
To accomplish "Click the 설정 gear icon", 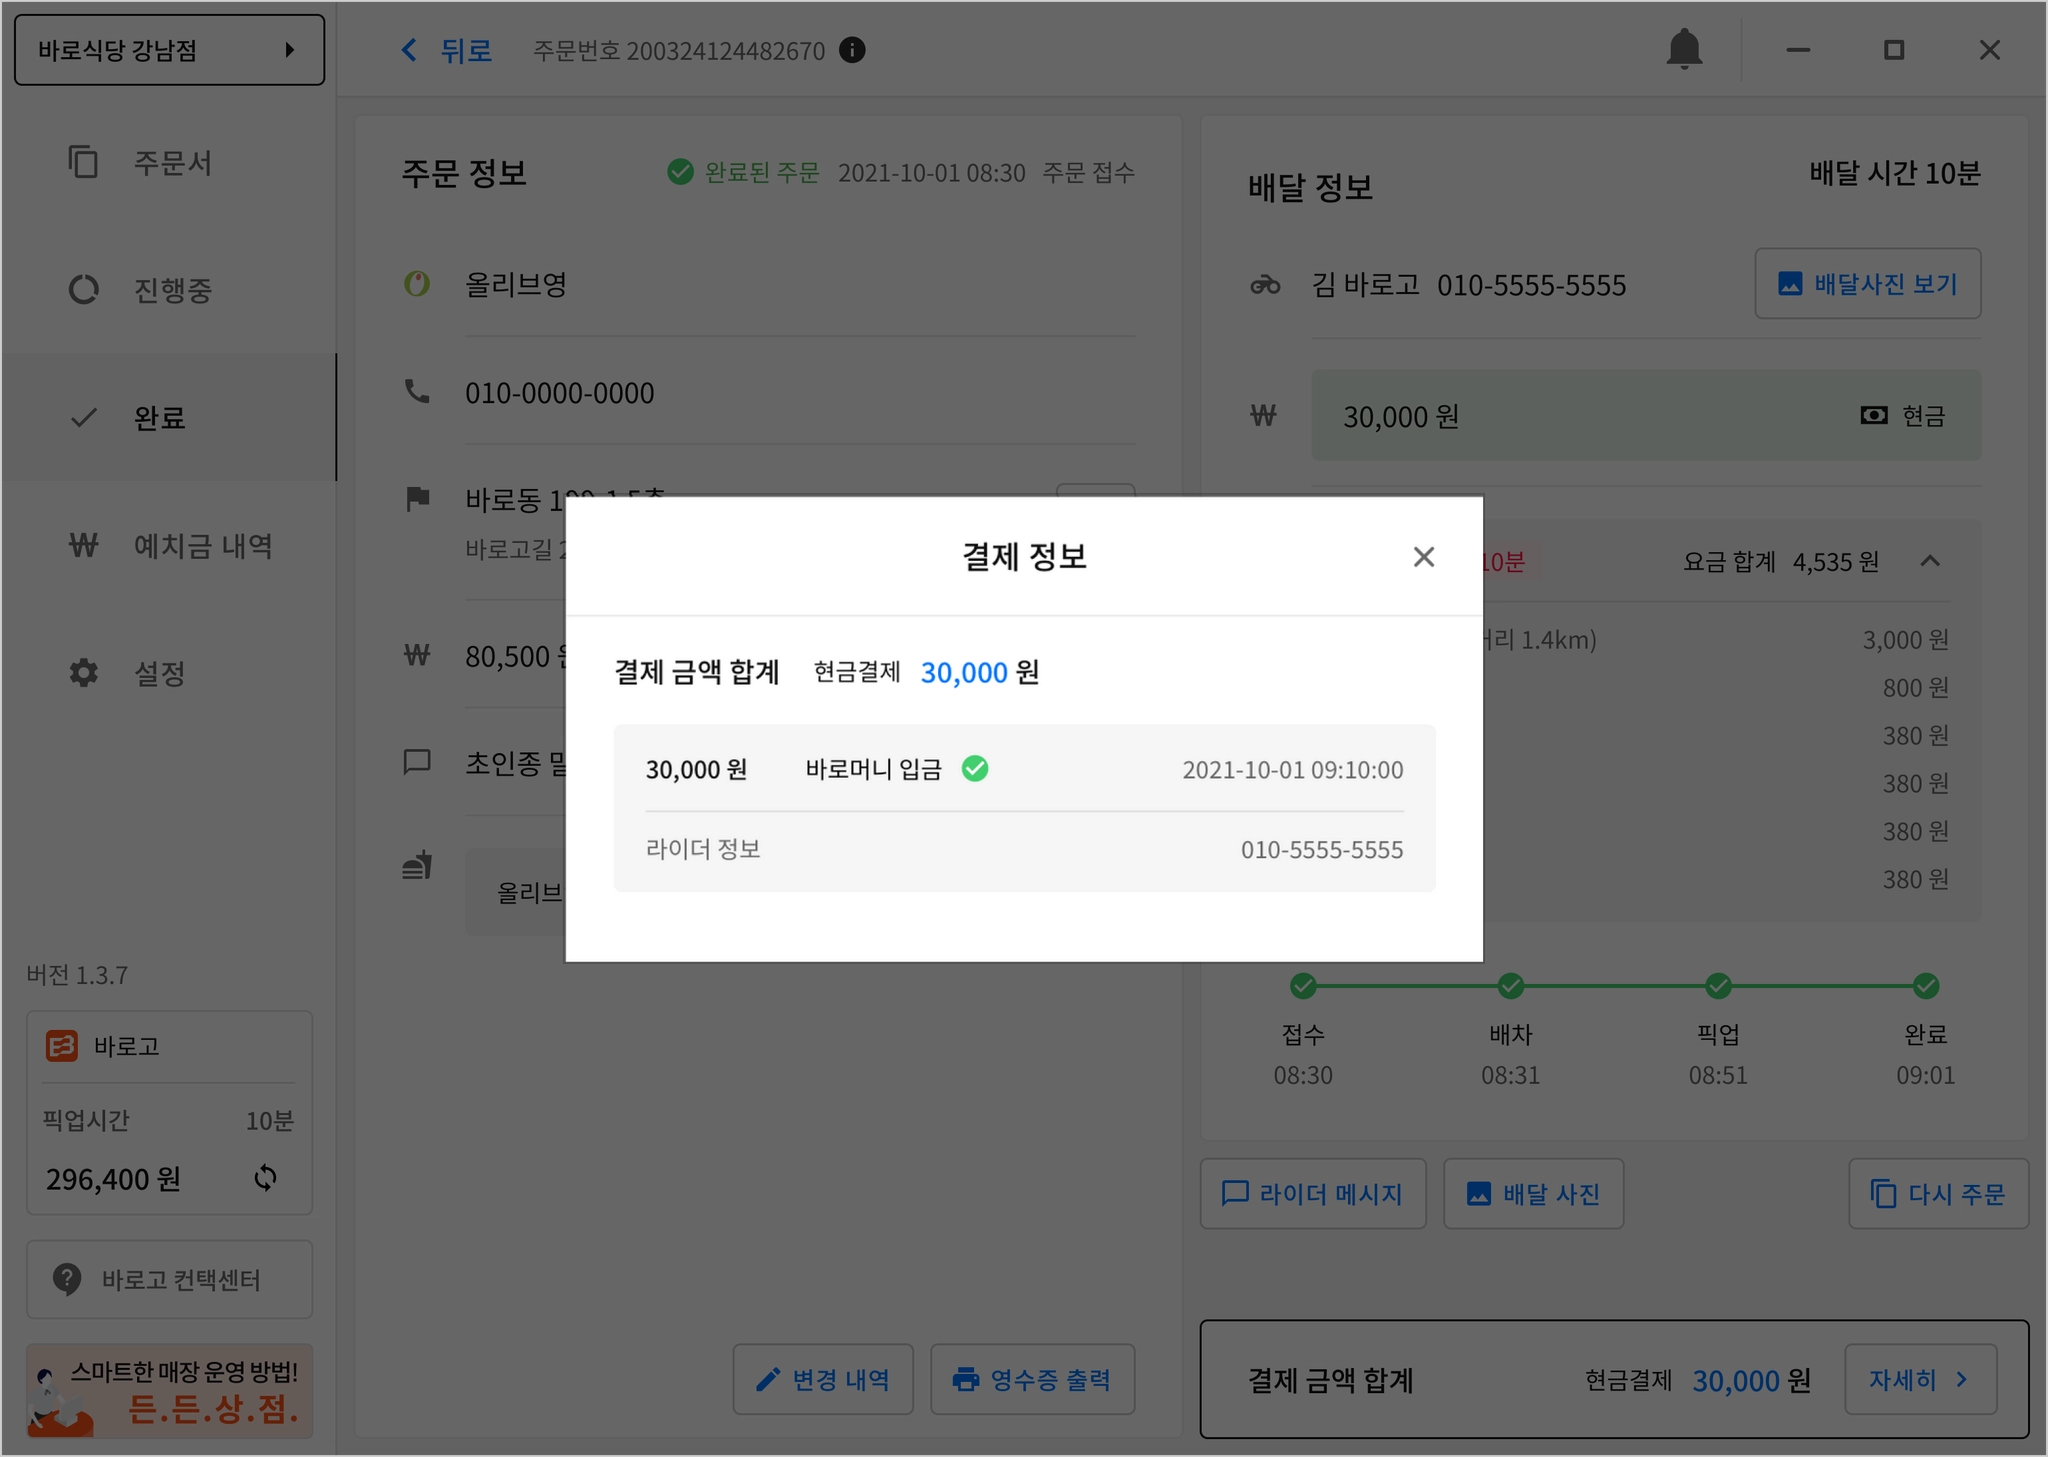I will pyautogui.click(x=84, y=673).
